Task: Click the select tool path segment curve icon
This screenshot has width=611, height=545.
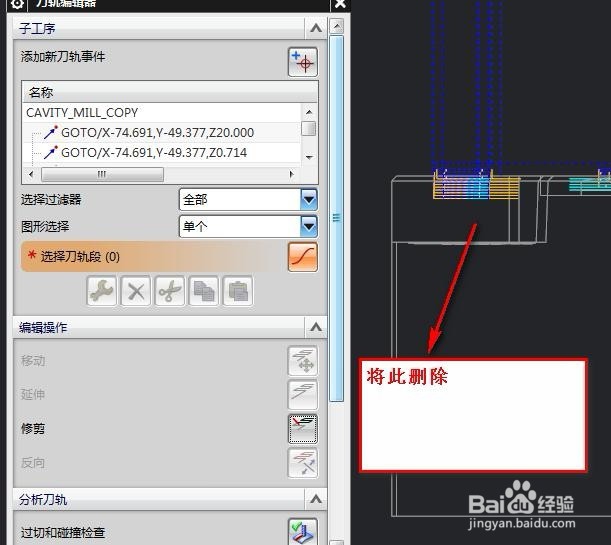Action: tap(303, 257)
